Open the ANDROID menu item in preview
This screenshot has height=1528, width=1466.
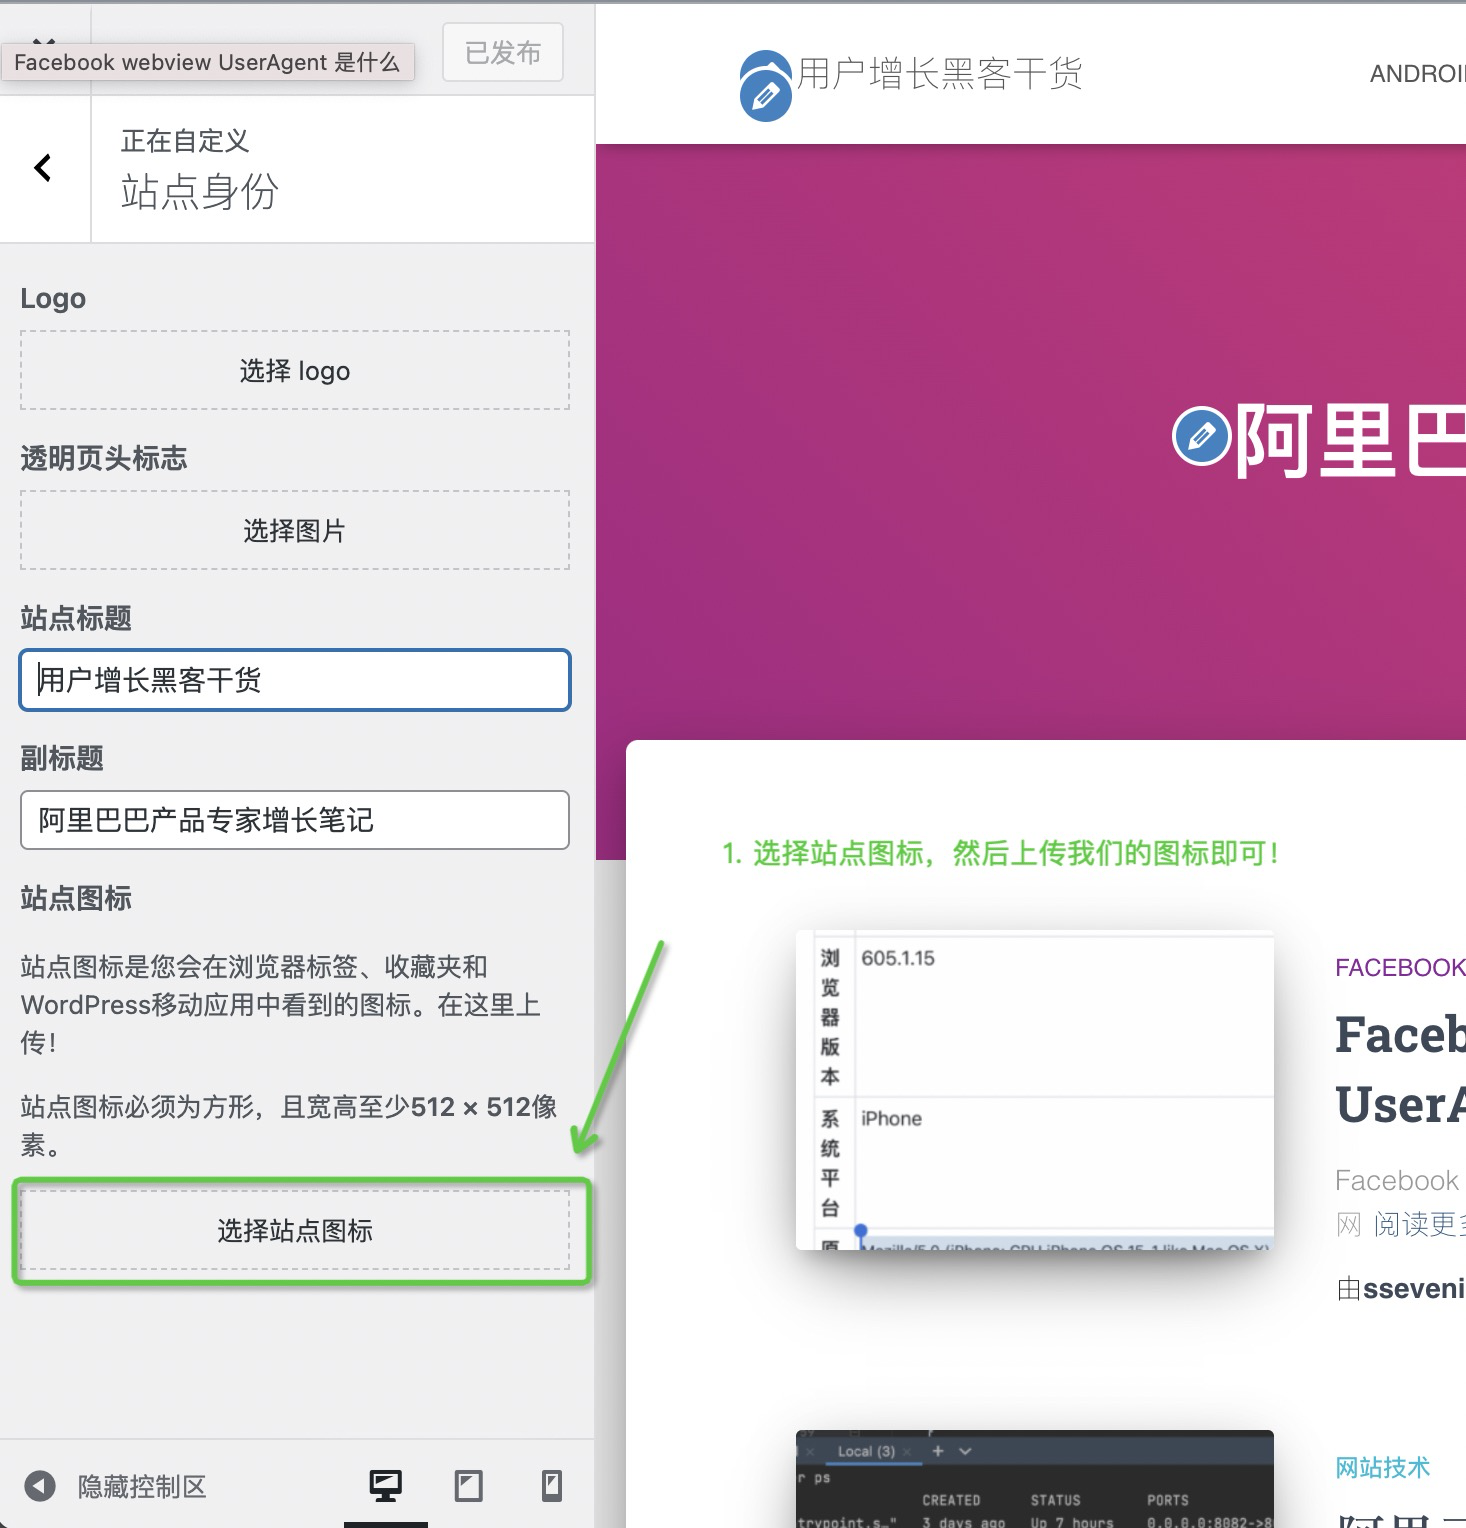click(x=1418, y=74)
